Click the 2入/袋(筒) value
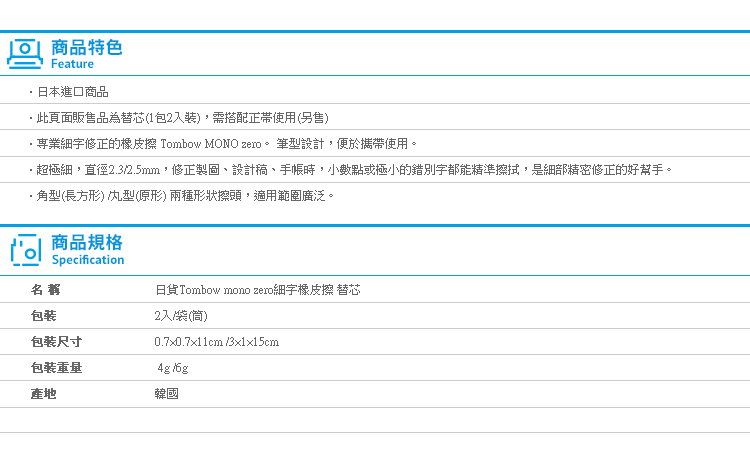The width and height of the screenshot is (750, 453). pyautogui.click(x=181, y=316)
